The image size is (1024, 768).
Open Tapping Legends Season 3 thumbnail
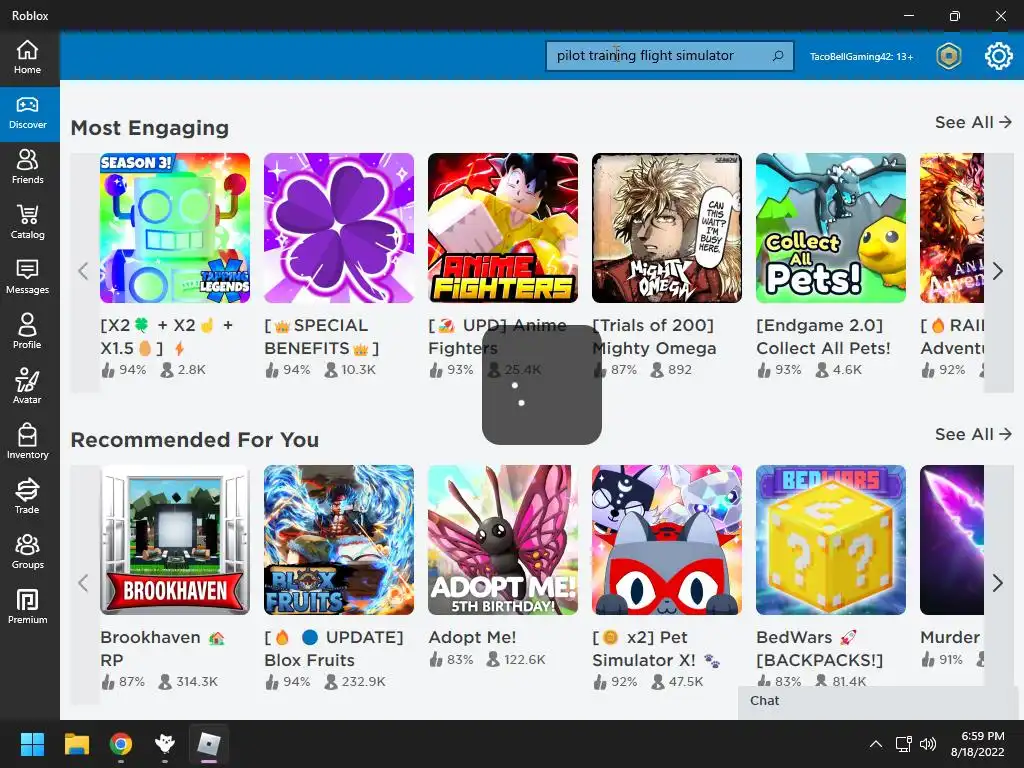[175, 228]
